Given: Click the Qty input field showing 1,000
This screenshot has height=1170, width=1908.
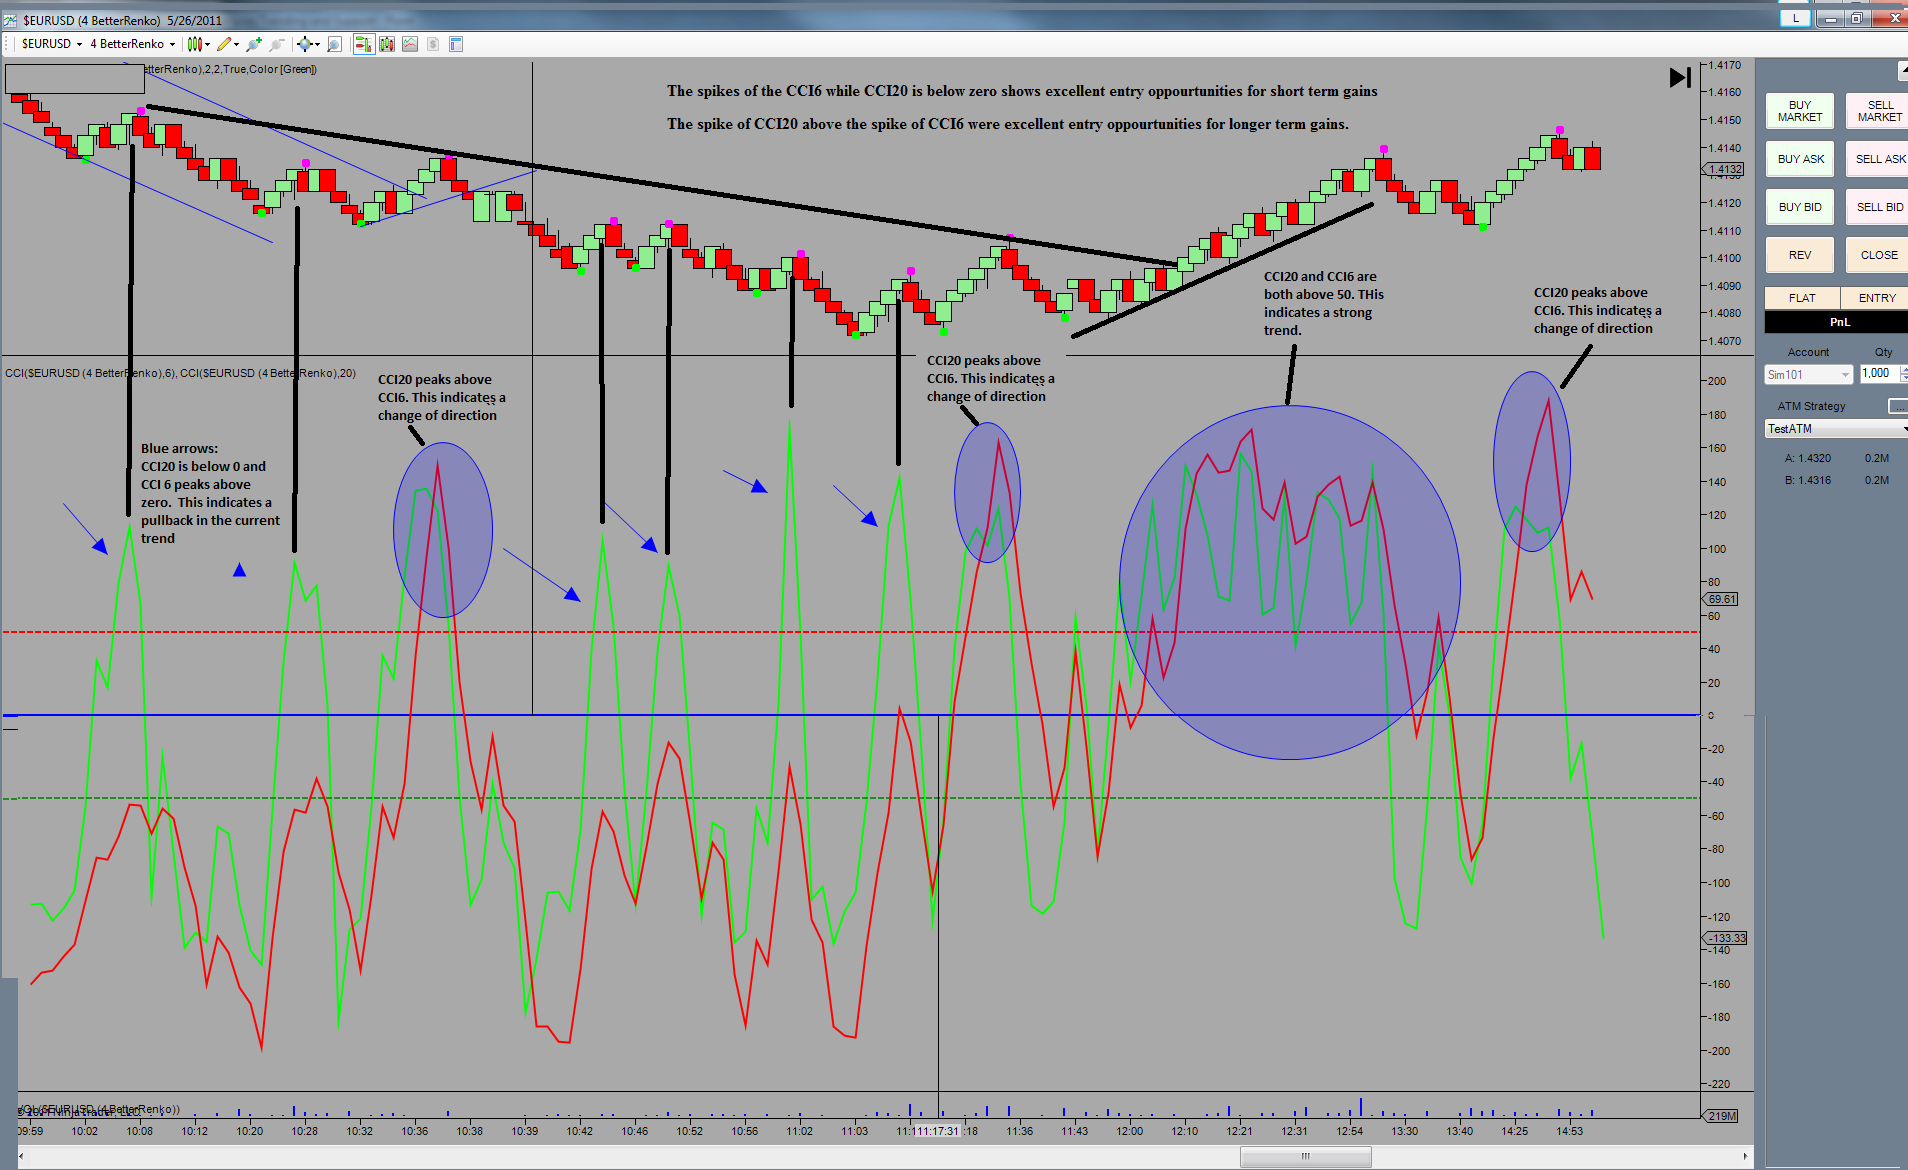Looking at the screenshot, I should 1879,374.
